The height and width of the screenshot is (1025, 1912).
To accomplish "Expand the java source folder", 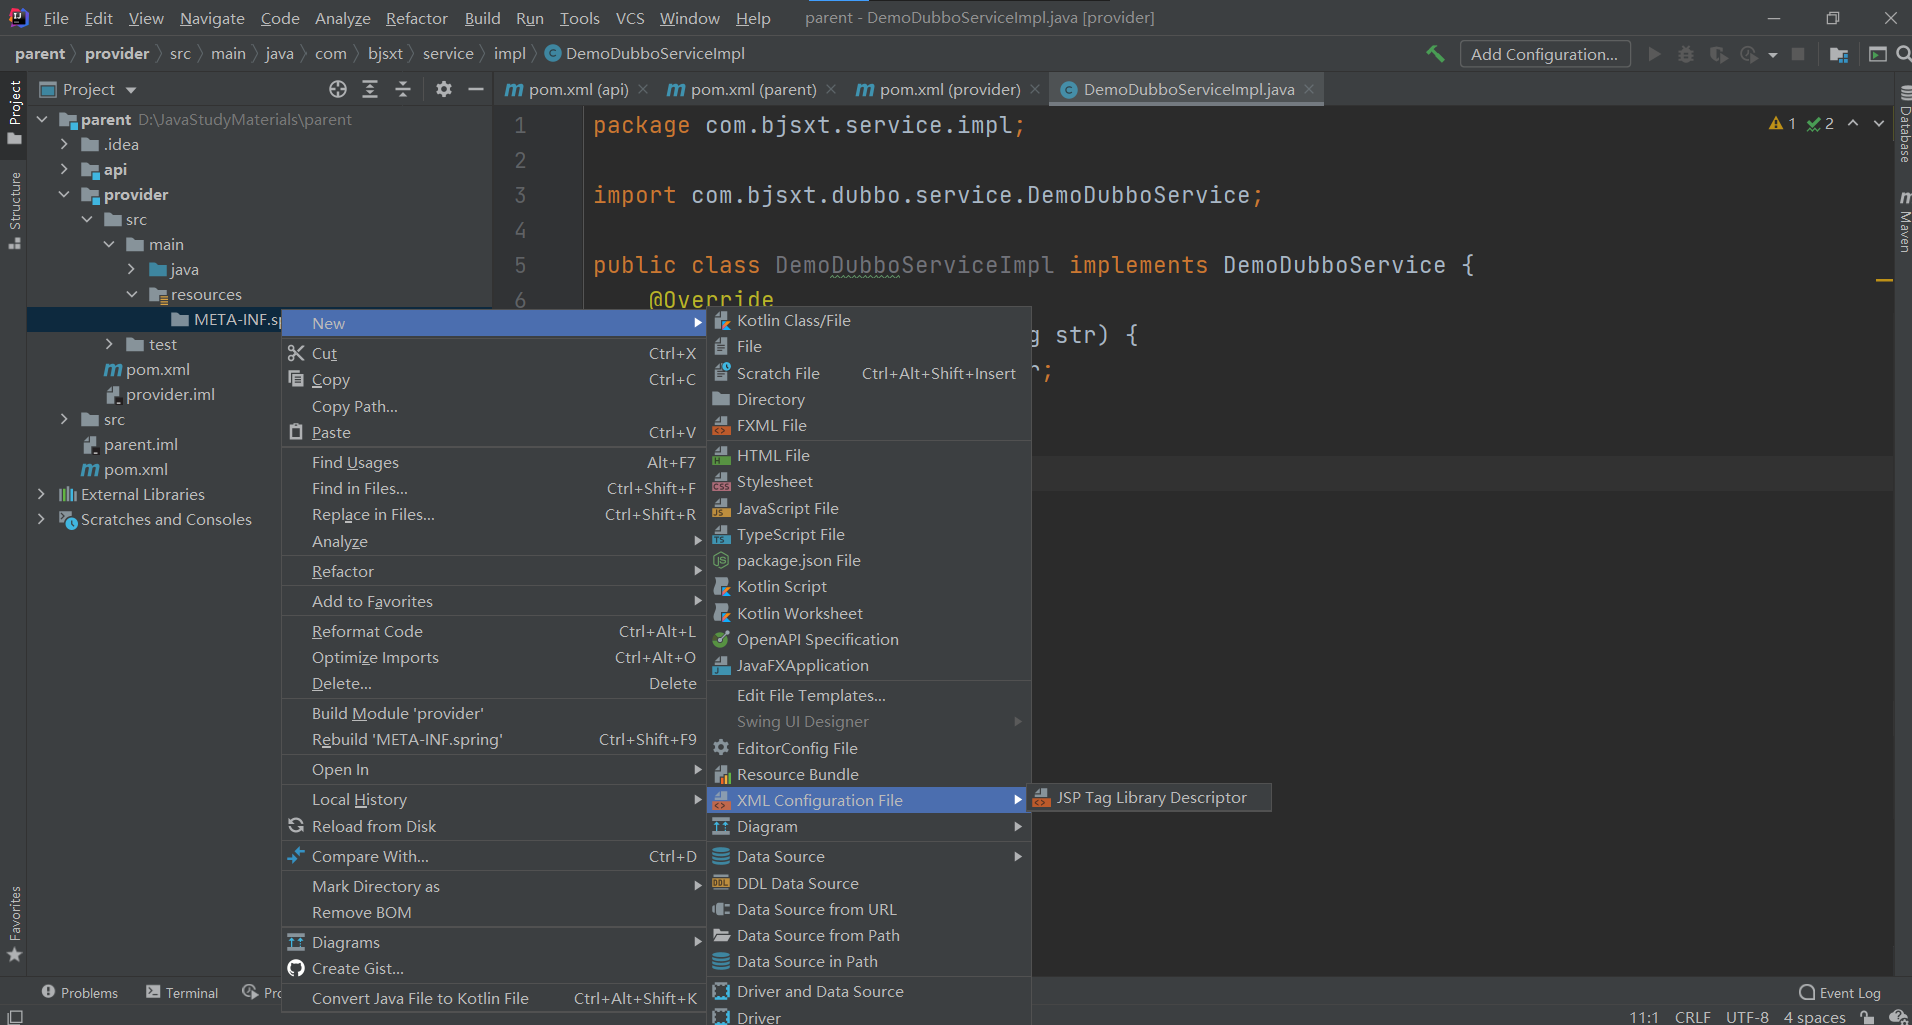I will (x=132, y=269).
